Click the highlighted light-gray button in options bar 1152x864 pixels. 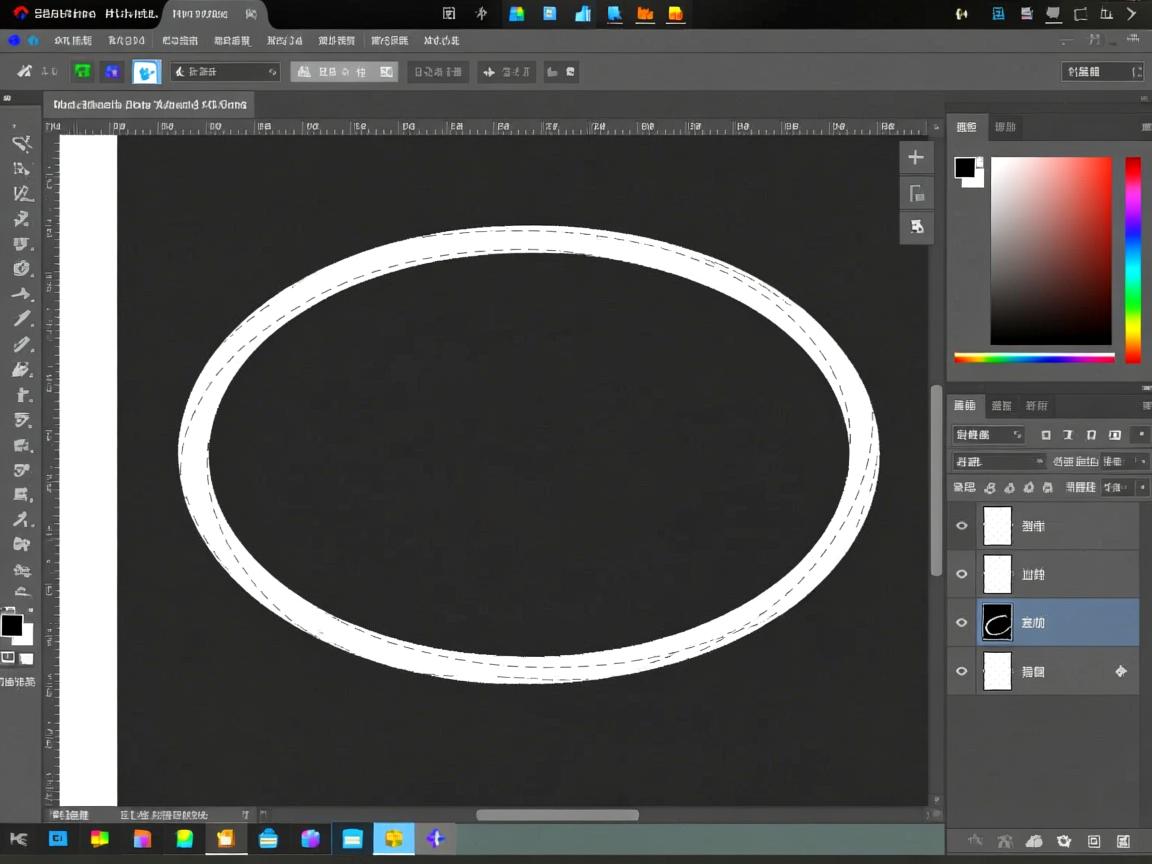pyautogui.click(x=343, y=72)
